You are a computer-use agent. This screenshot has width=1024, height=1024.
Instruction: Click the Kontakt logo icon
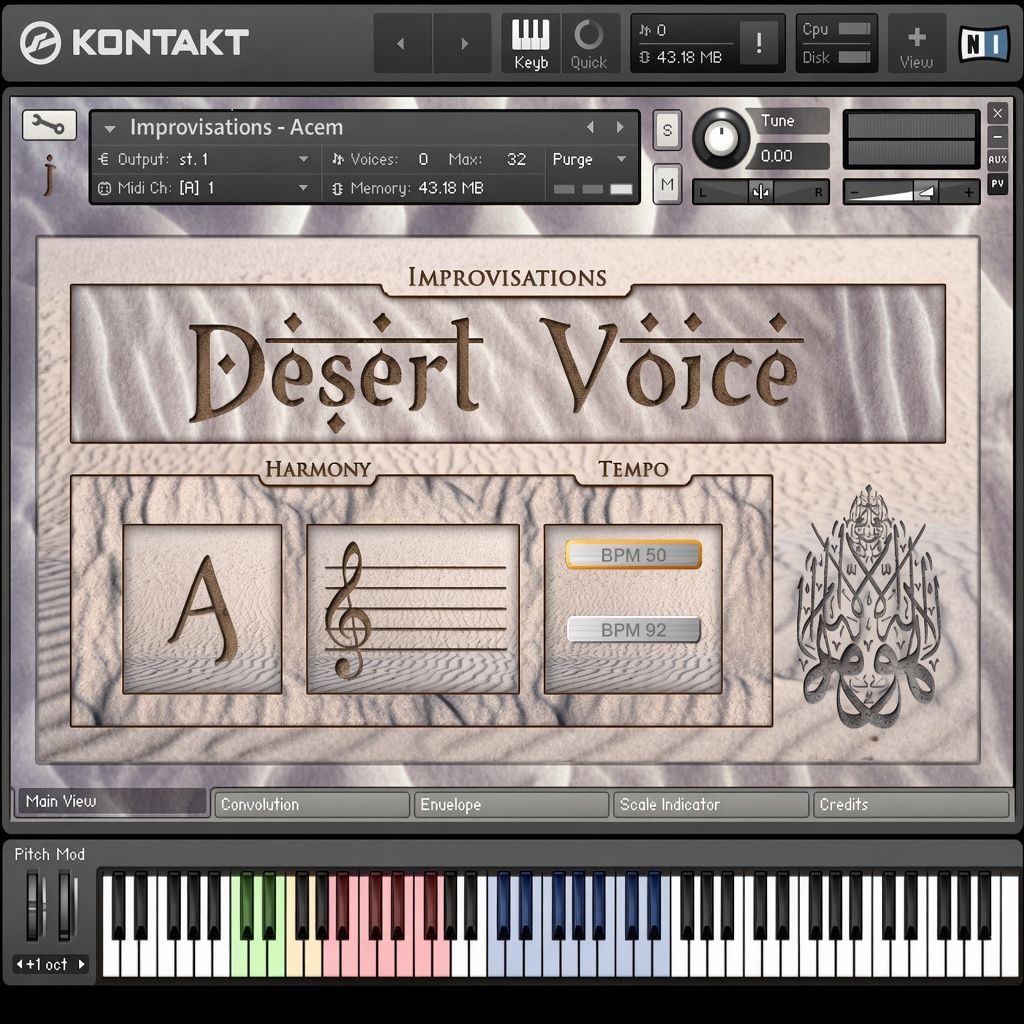click(x=40, y=42)
